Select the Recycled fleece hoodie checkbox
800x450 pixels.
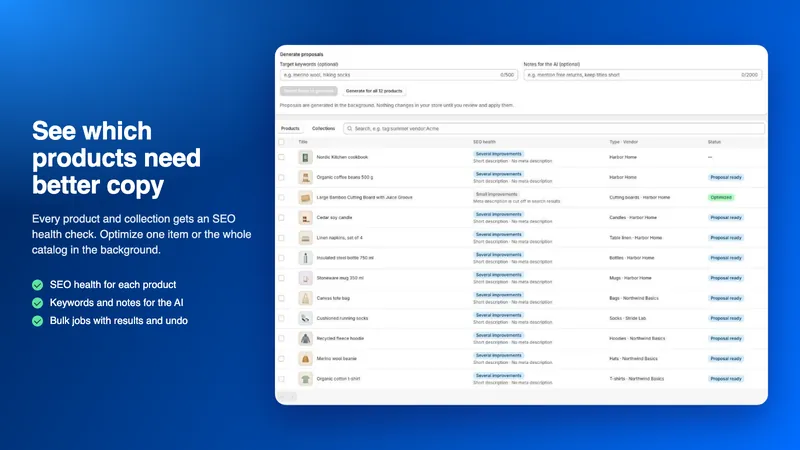click(282, 339)
